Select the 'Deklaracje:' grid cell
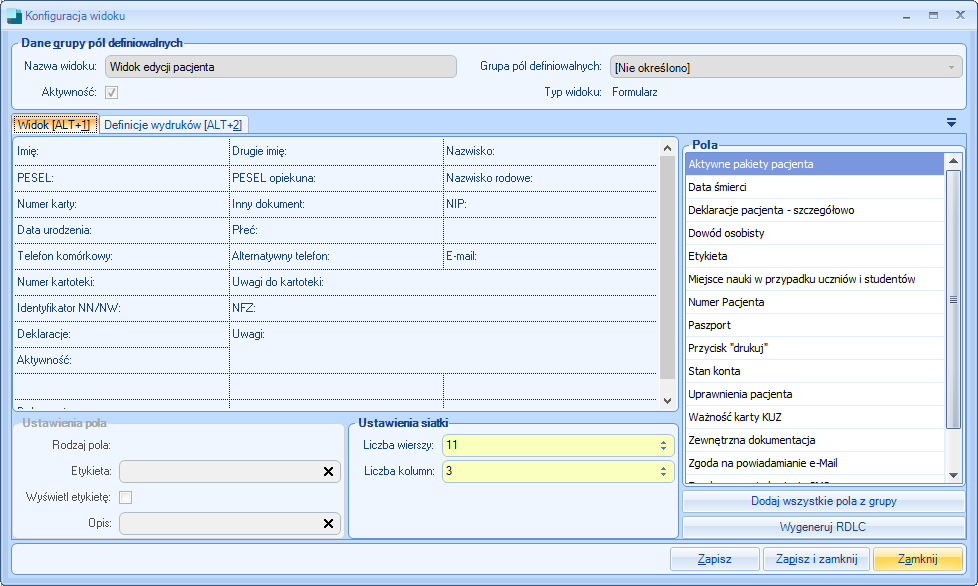The image size is (978, 586). tap(122, 335)
